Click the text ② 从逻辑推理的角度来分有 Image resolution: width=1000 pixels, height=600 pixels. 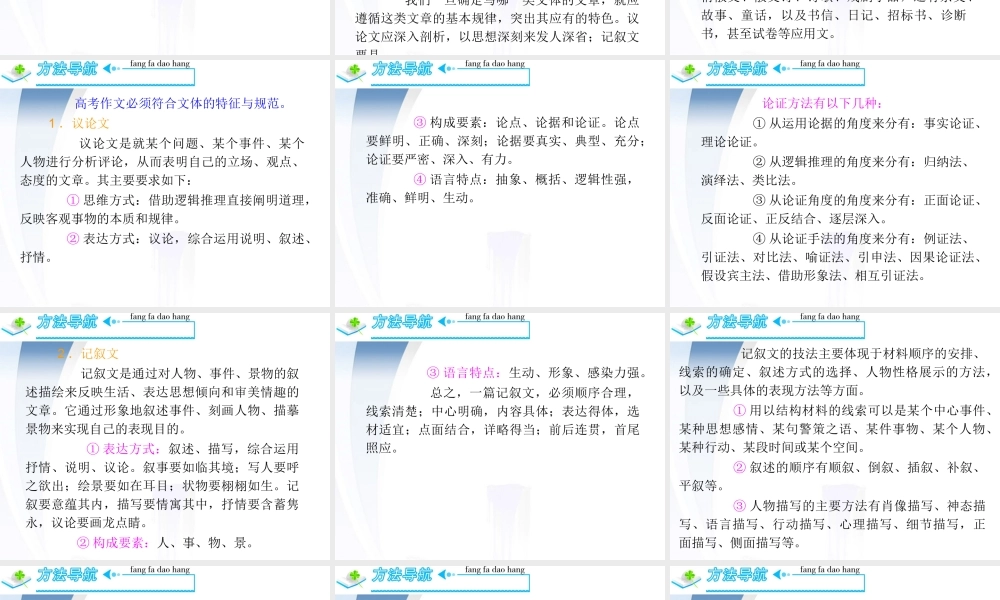860,162
